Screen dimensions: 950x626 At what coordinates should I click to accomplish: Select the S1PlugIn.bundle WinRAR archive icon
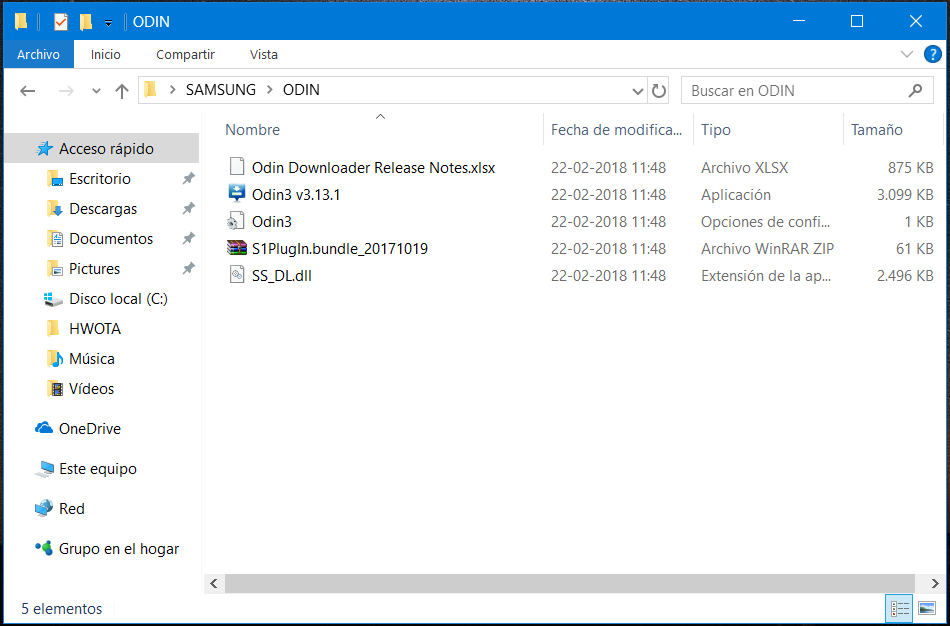coord(236,249)
